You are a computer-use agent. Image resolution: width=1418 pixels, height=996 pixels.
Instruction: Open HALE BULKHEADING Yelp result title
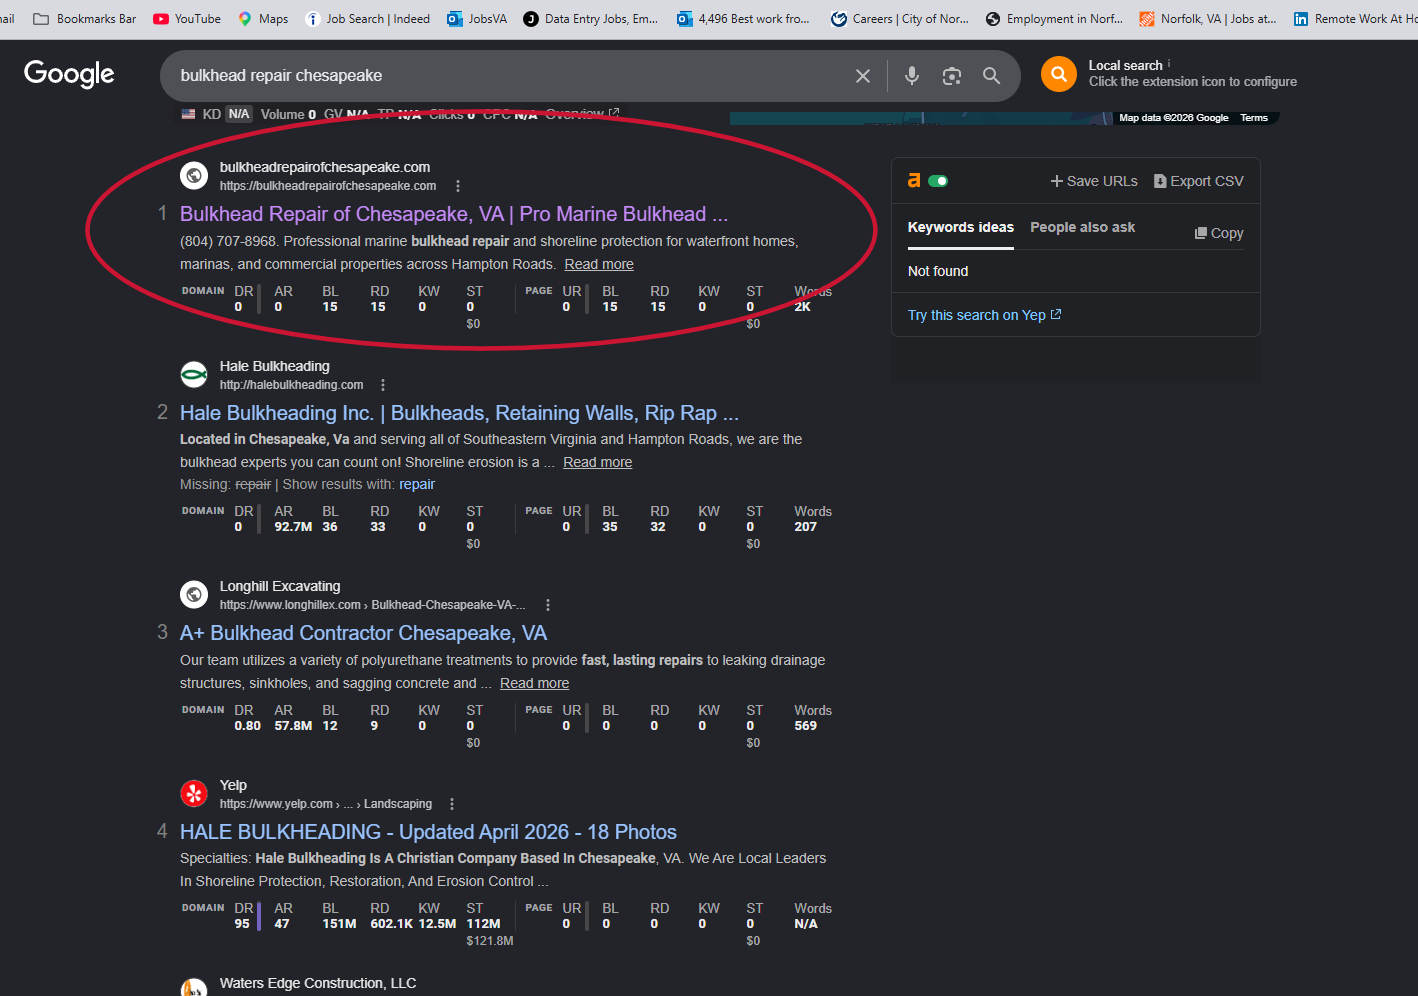click(428, 832)
